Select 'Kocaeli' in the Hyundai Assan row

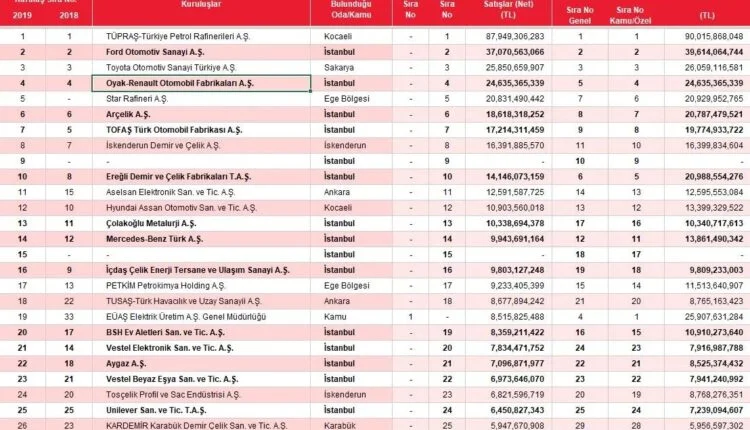click(338, 208)
